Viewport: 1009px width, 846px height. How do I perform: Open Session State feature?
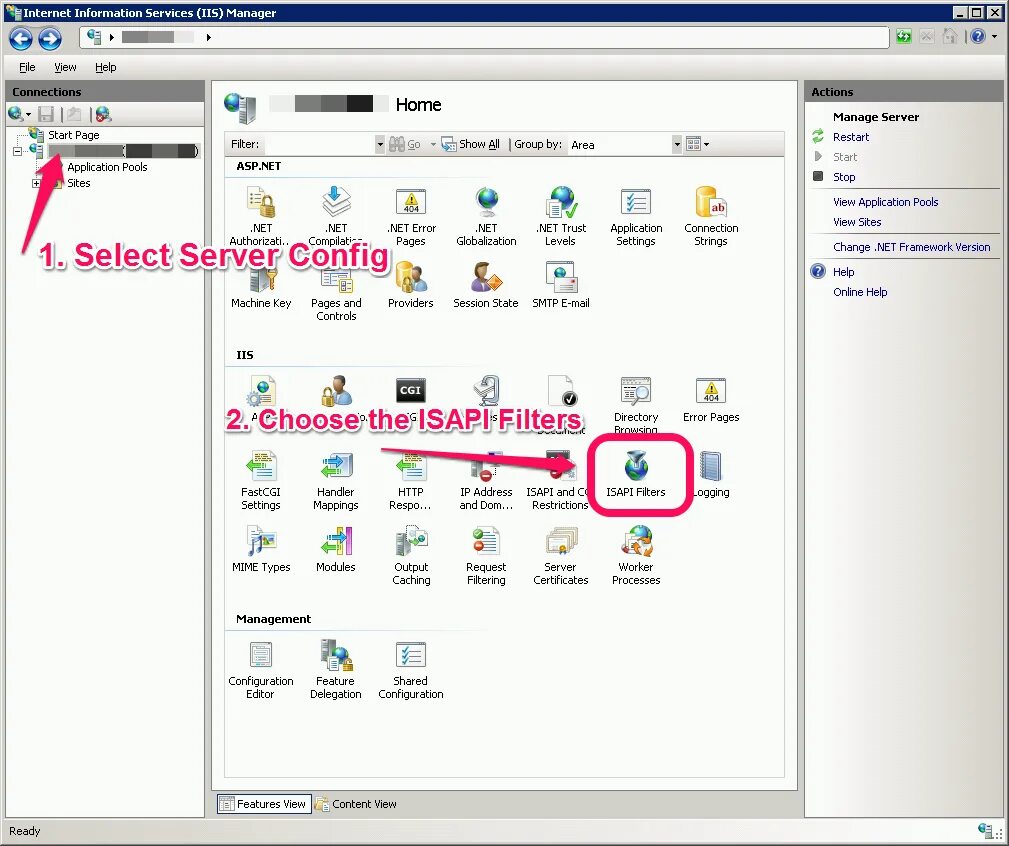click(x=486, y=285)
